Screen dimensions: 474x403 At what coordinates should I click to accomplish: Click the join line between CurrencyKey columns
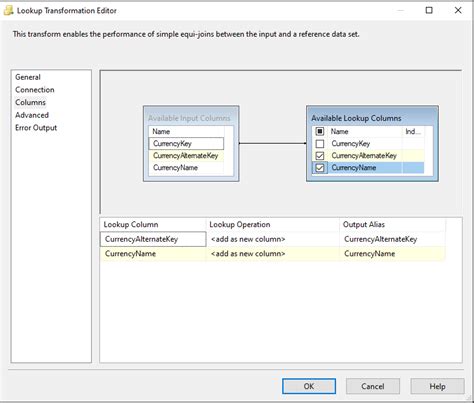273,143
